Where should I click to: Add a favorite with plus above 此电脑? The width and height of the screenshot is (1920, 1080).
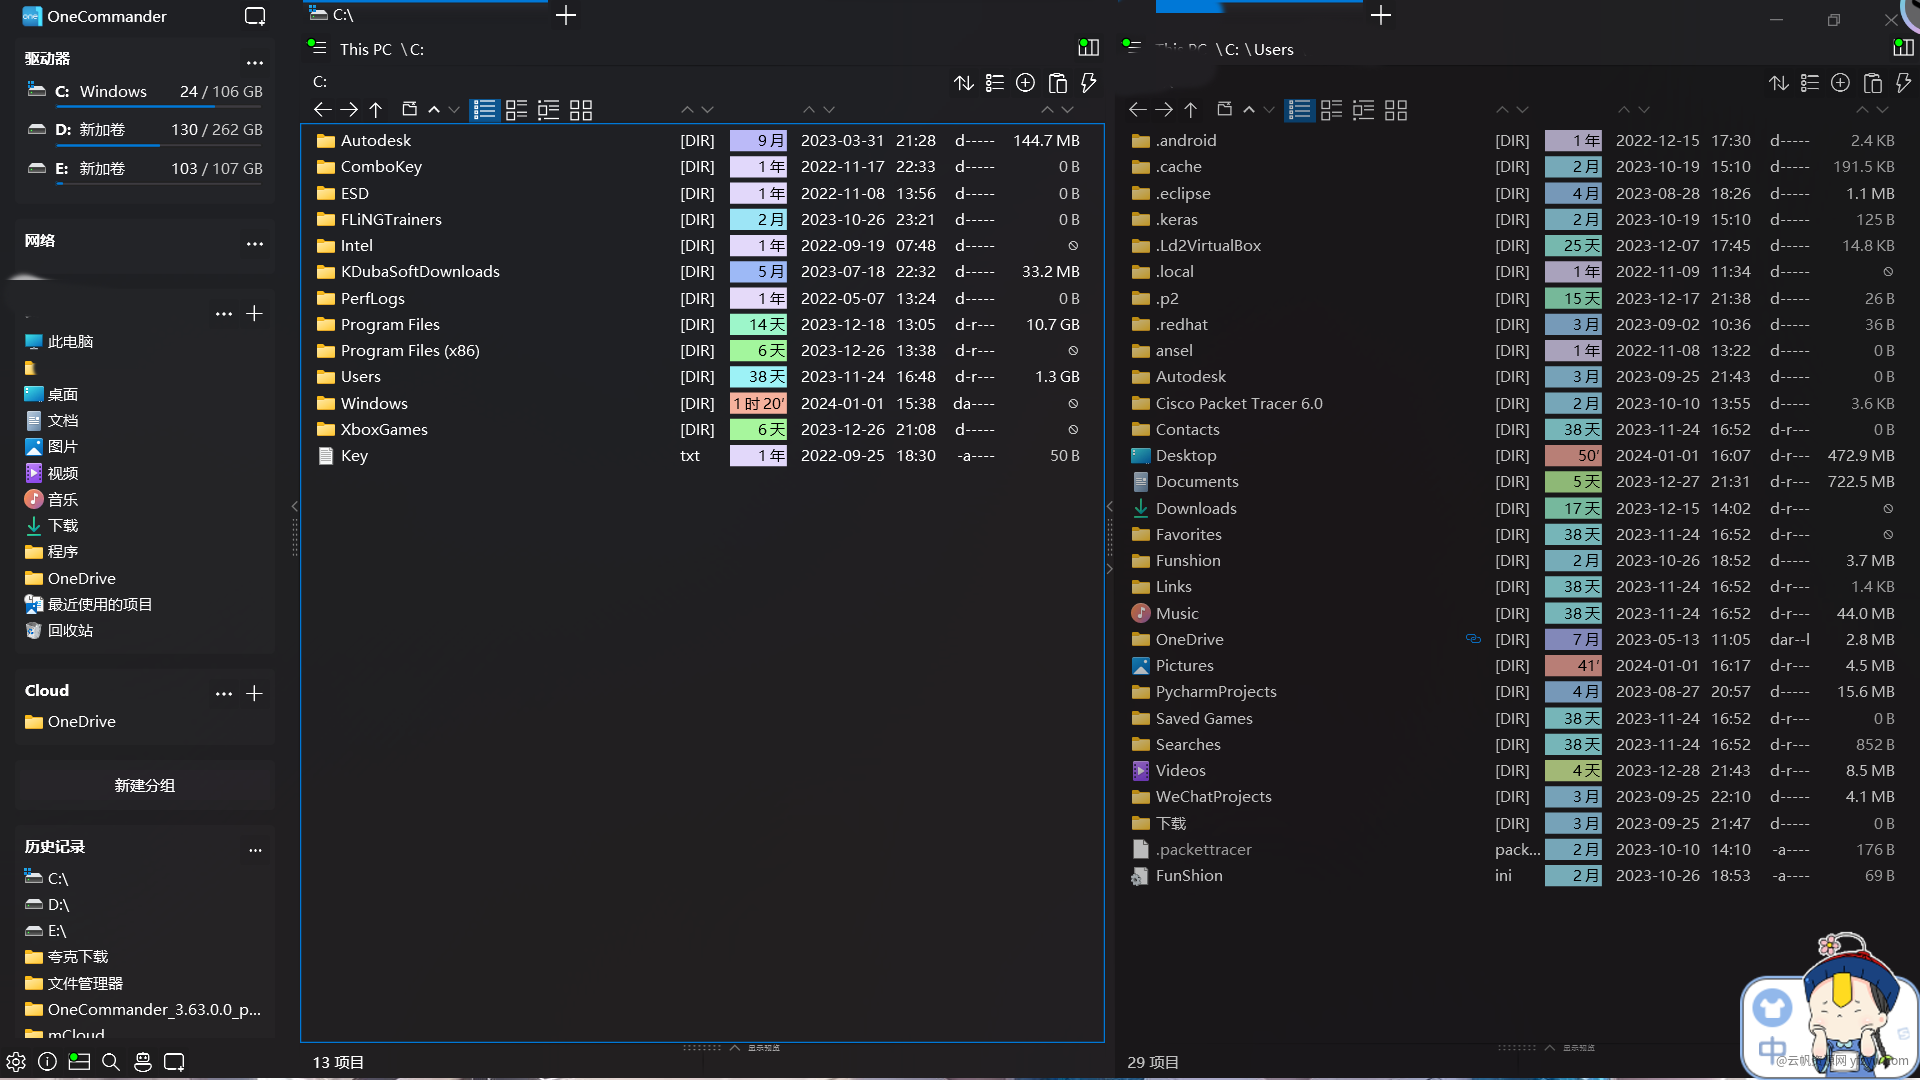(255, 314)
